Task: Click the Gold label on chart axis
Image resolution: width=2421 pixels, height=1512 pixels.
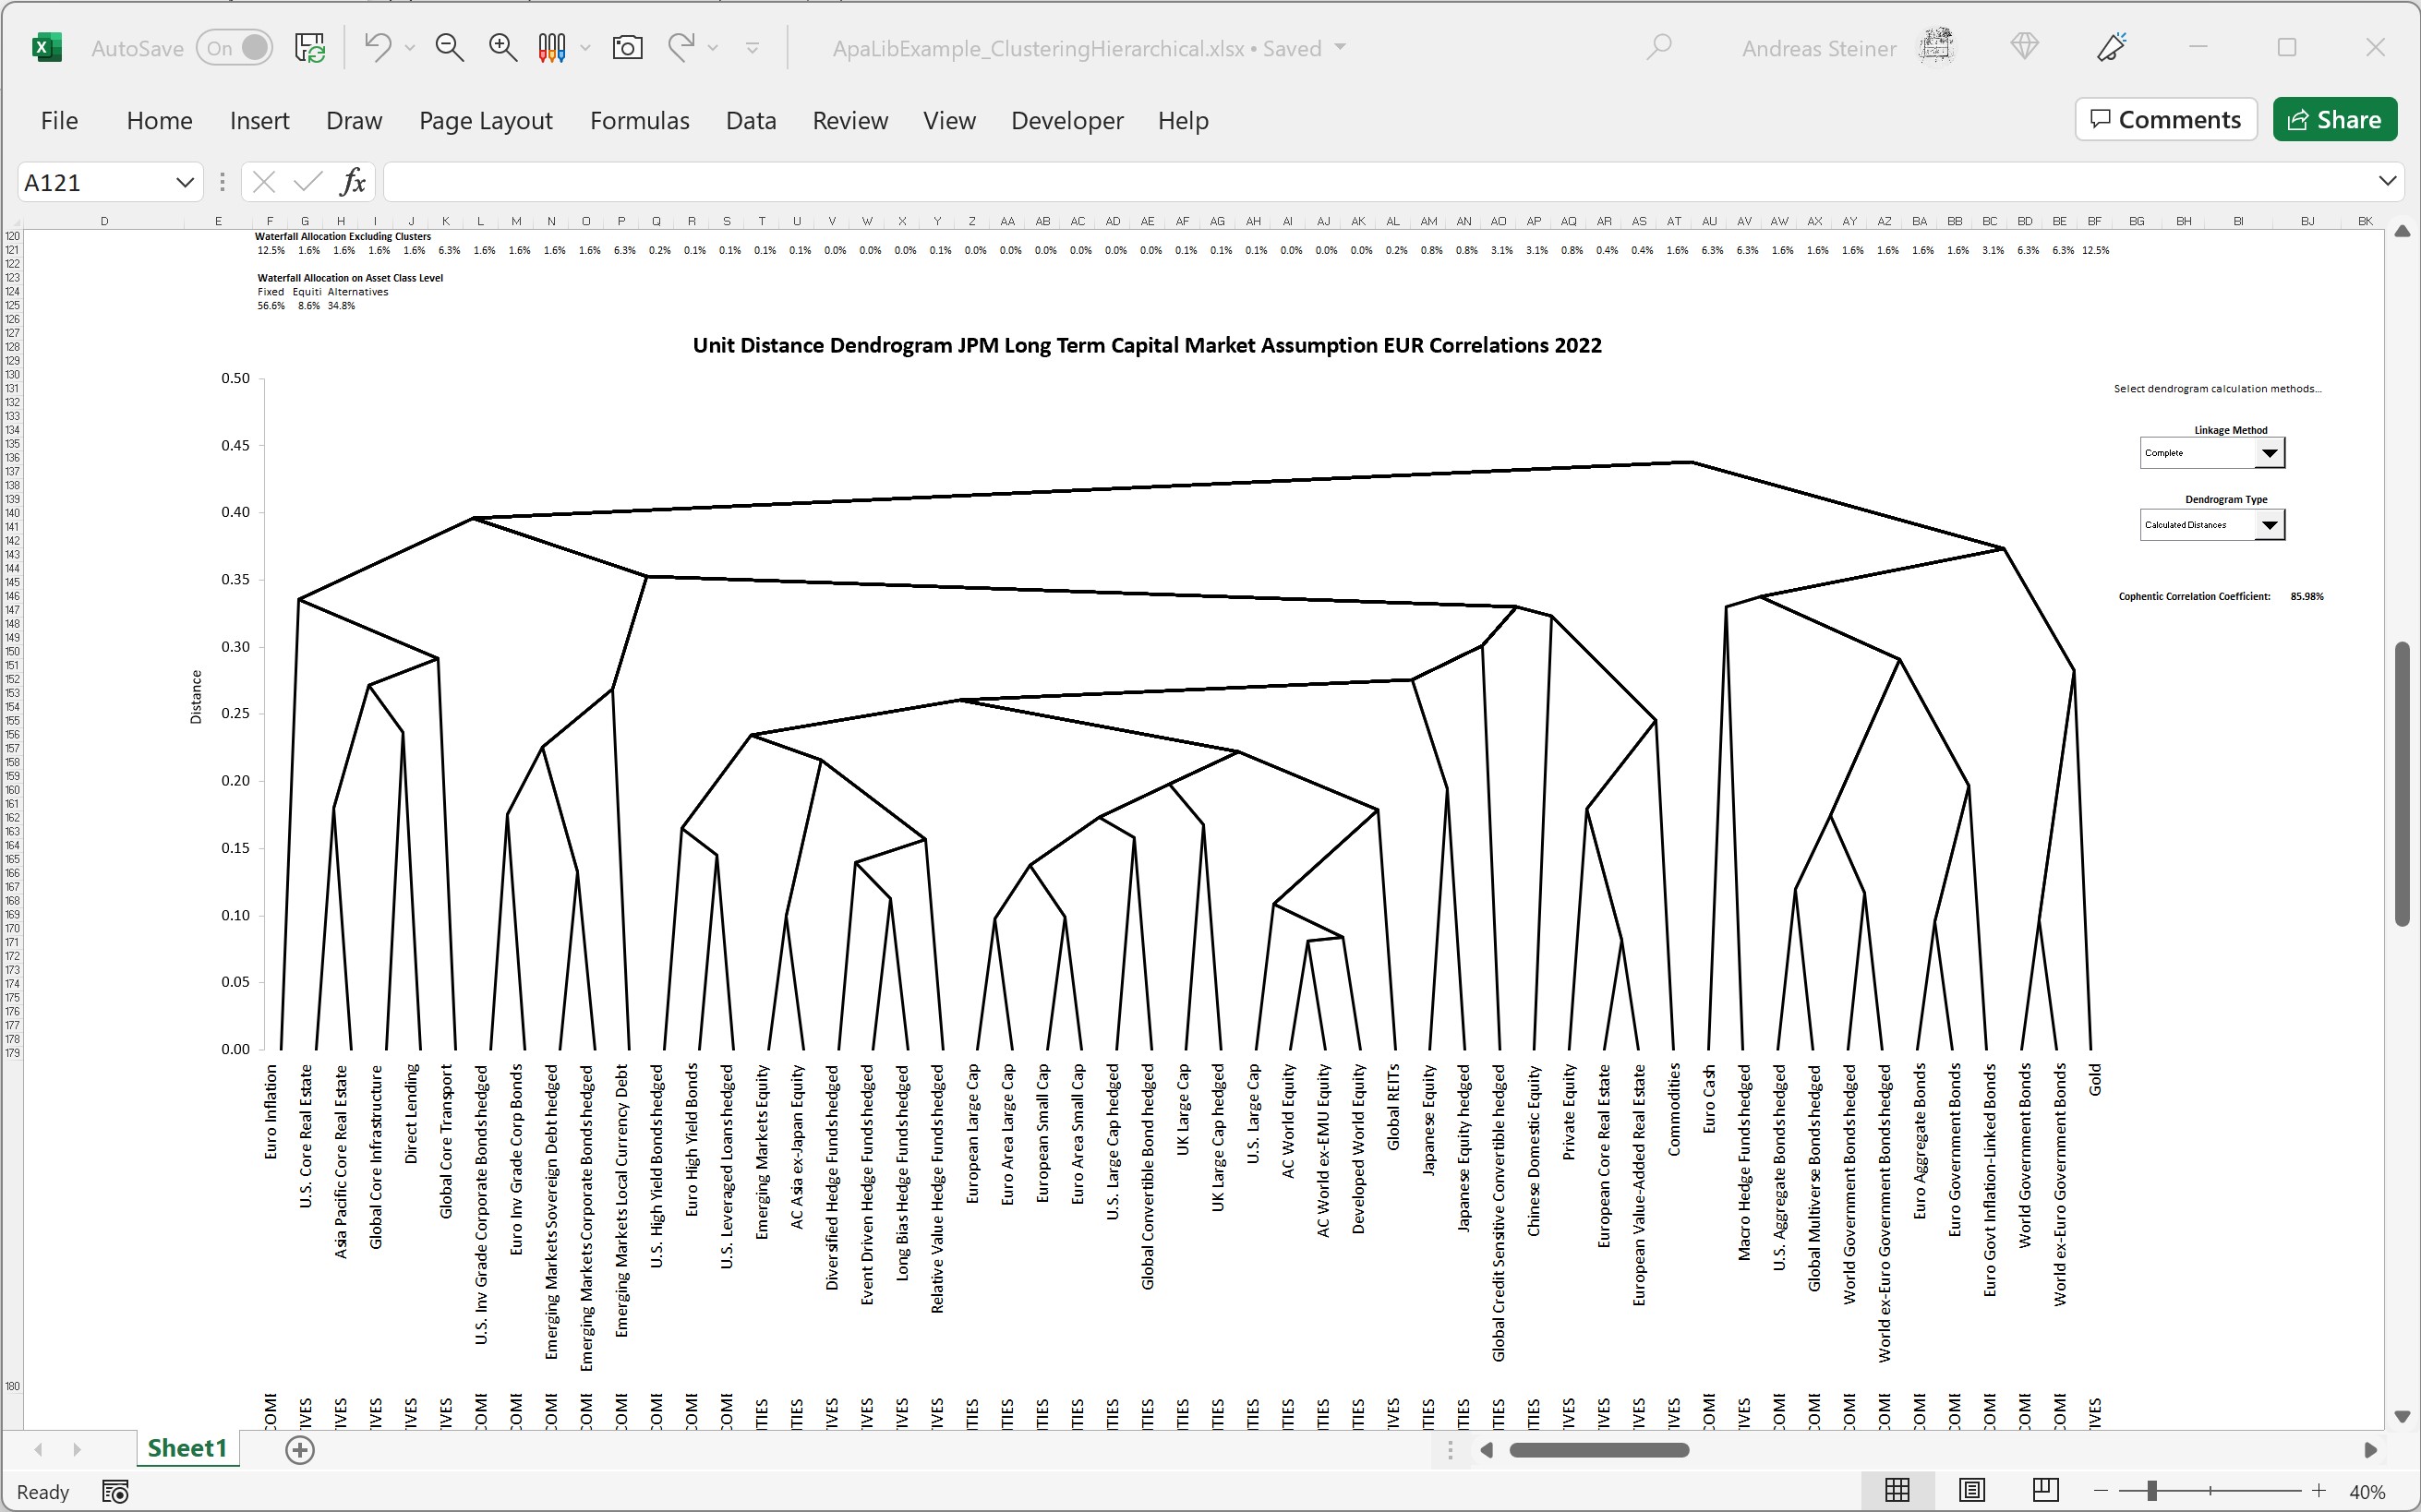Action: (x=2095, y=1080)
